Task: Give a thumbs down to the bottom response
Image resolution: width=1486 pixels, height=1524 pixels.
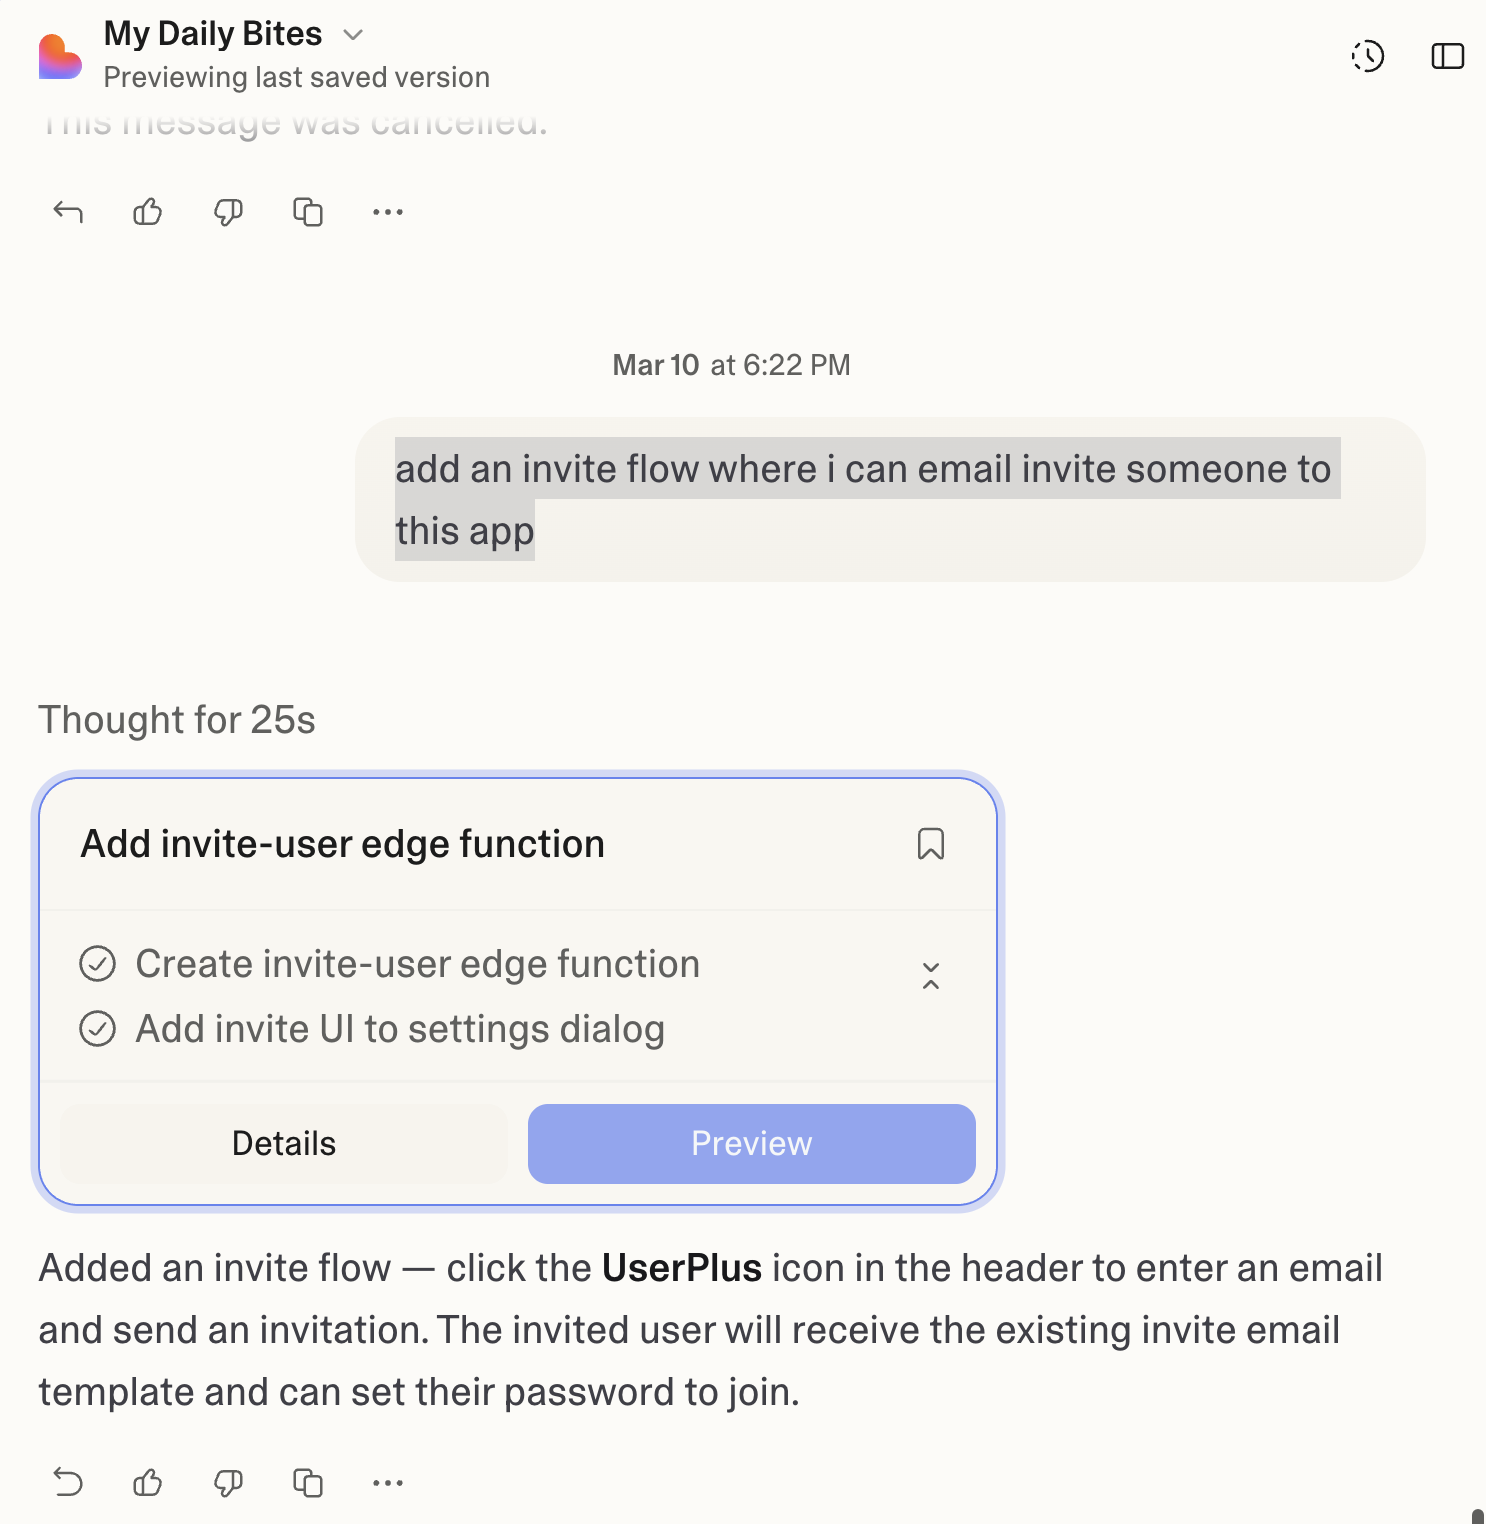Action: point(226,1483)
